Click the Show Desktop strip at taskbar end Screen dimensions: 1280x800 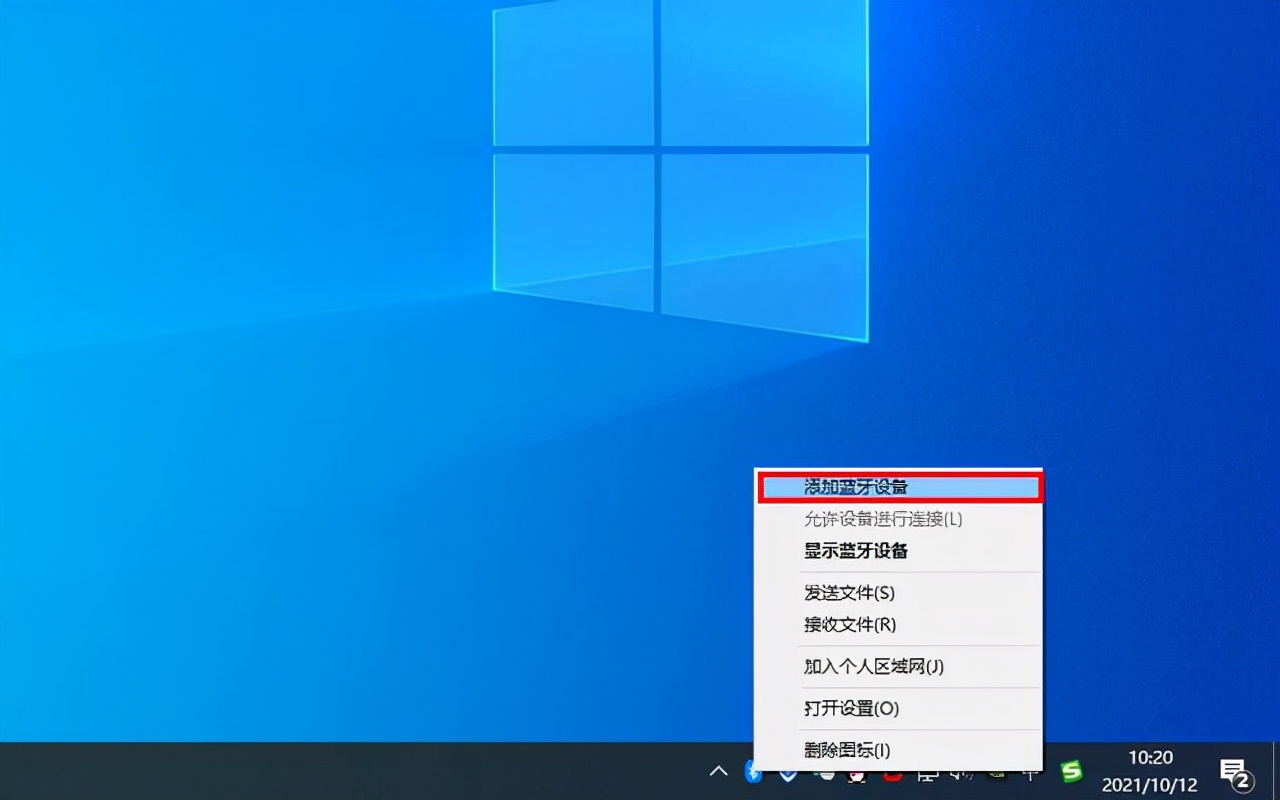(x=1276, y=771)
